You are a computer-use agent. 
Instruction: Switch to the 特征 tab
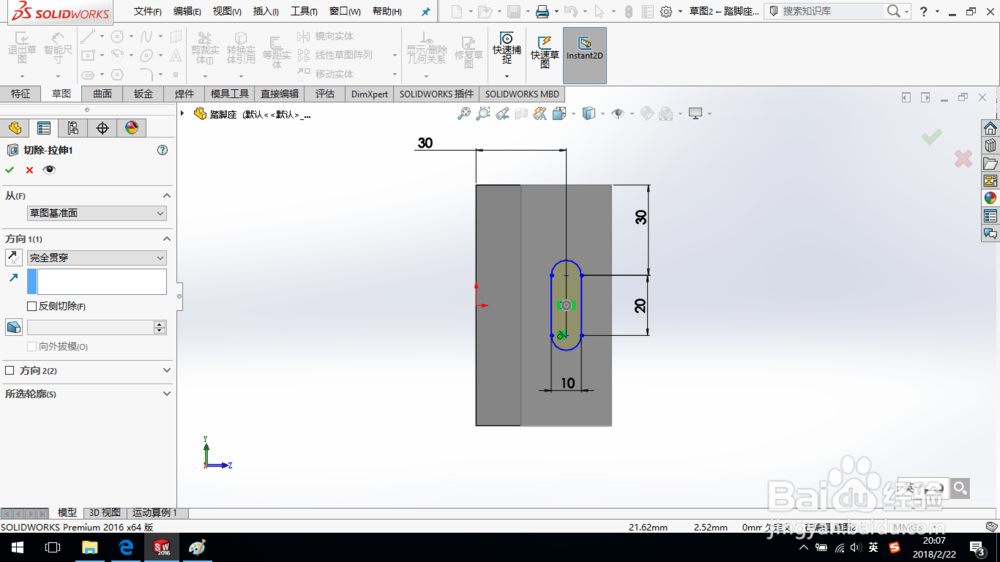pos(20,94)
